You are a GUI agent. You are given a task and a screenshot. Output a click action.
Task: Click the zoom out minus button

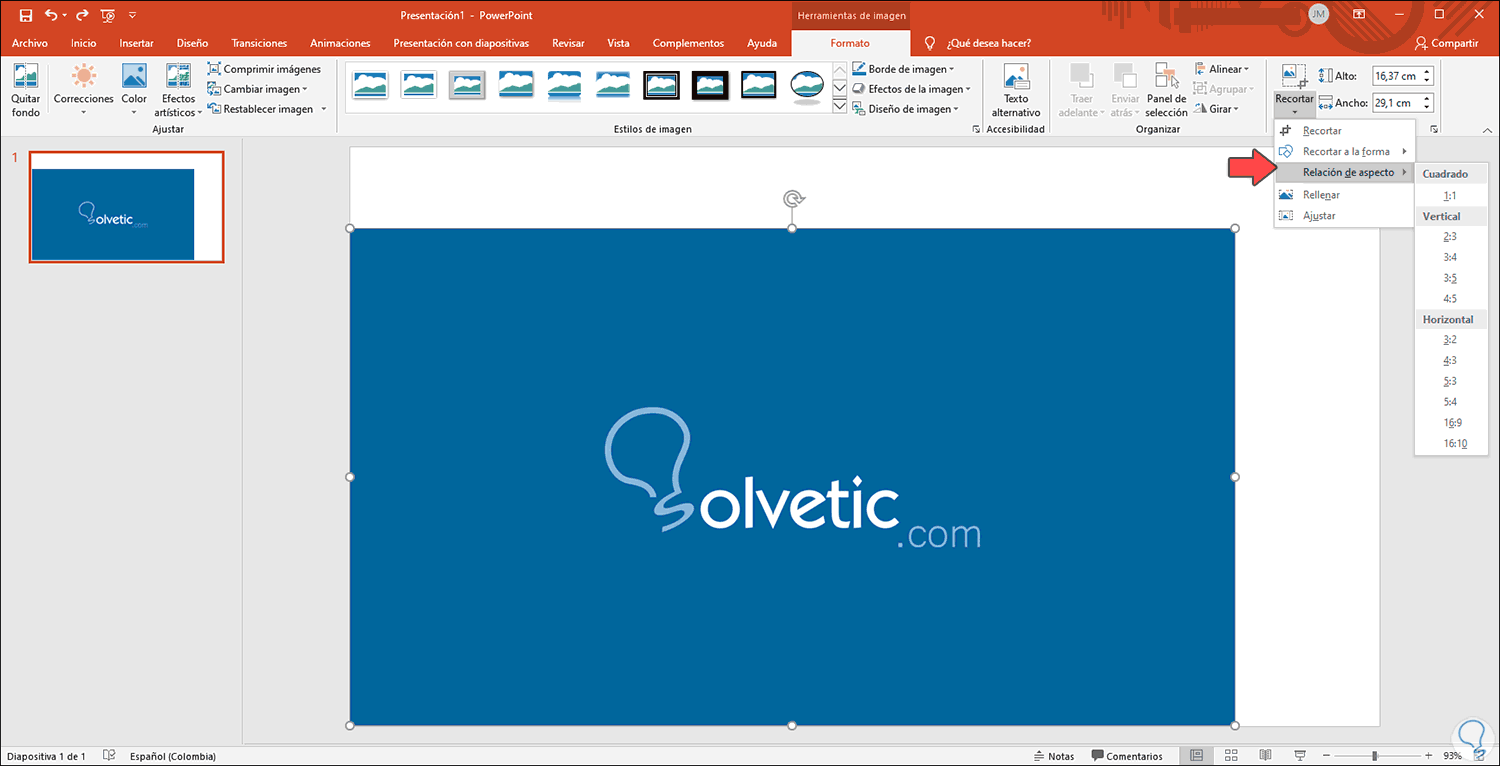[1325, 756]
